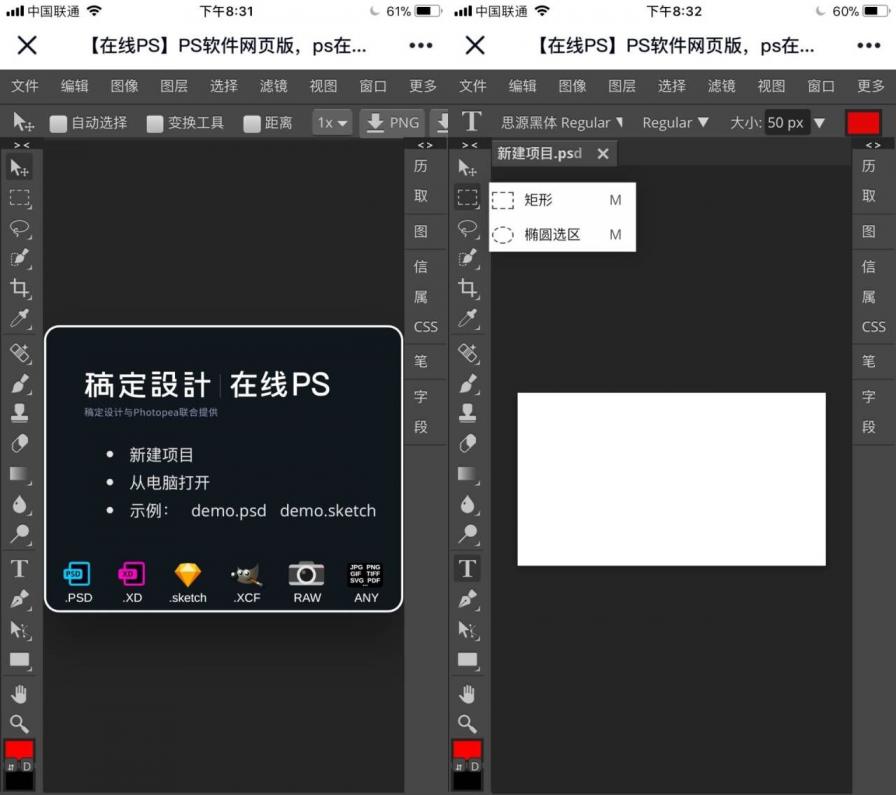Screen dimensions: 896x795
Task: Export using the PNG download button
Action: (x=393, y=122)
